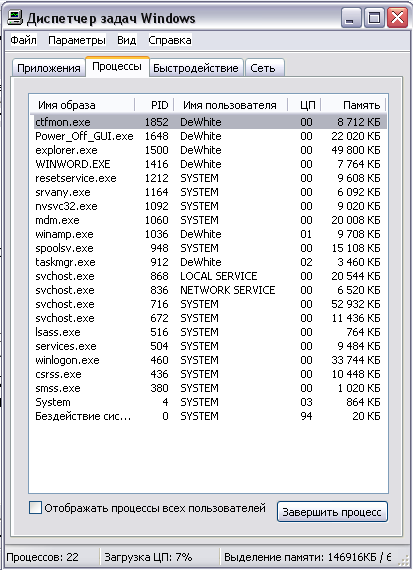The width and height of the screenshot is (413, 570).
Task: Open the Файл menu
Action: click(x=23, y=40)
